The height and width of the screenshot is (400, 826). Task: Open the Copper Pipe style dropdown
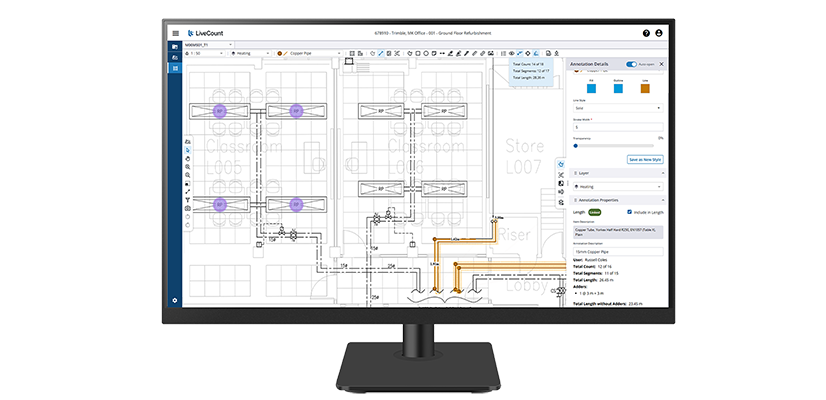pos(309,53)
